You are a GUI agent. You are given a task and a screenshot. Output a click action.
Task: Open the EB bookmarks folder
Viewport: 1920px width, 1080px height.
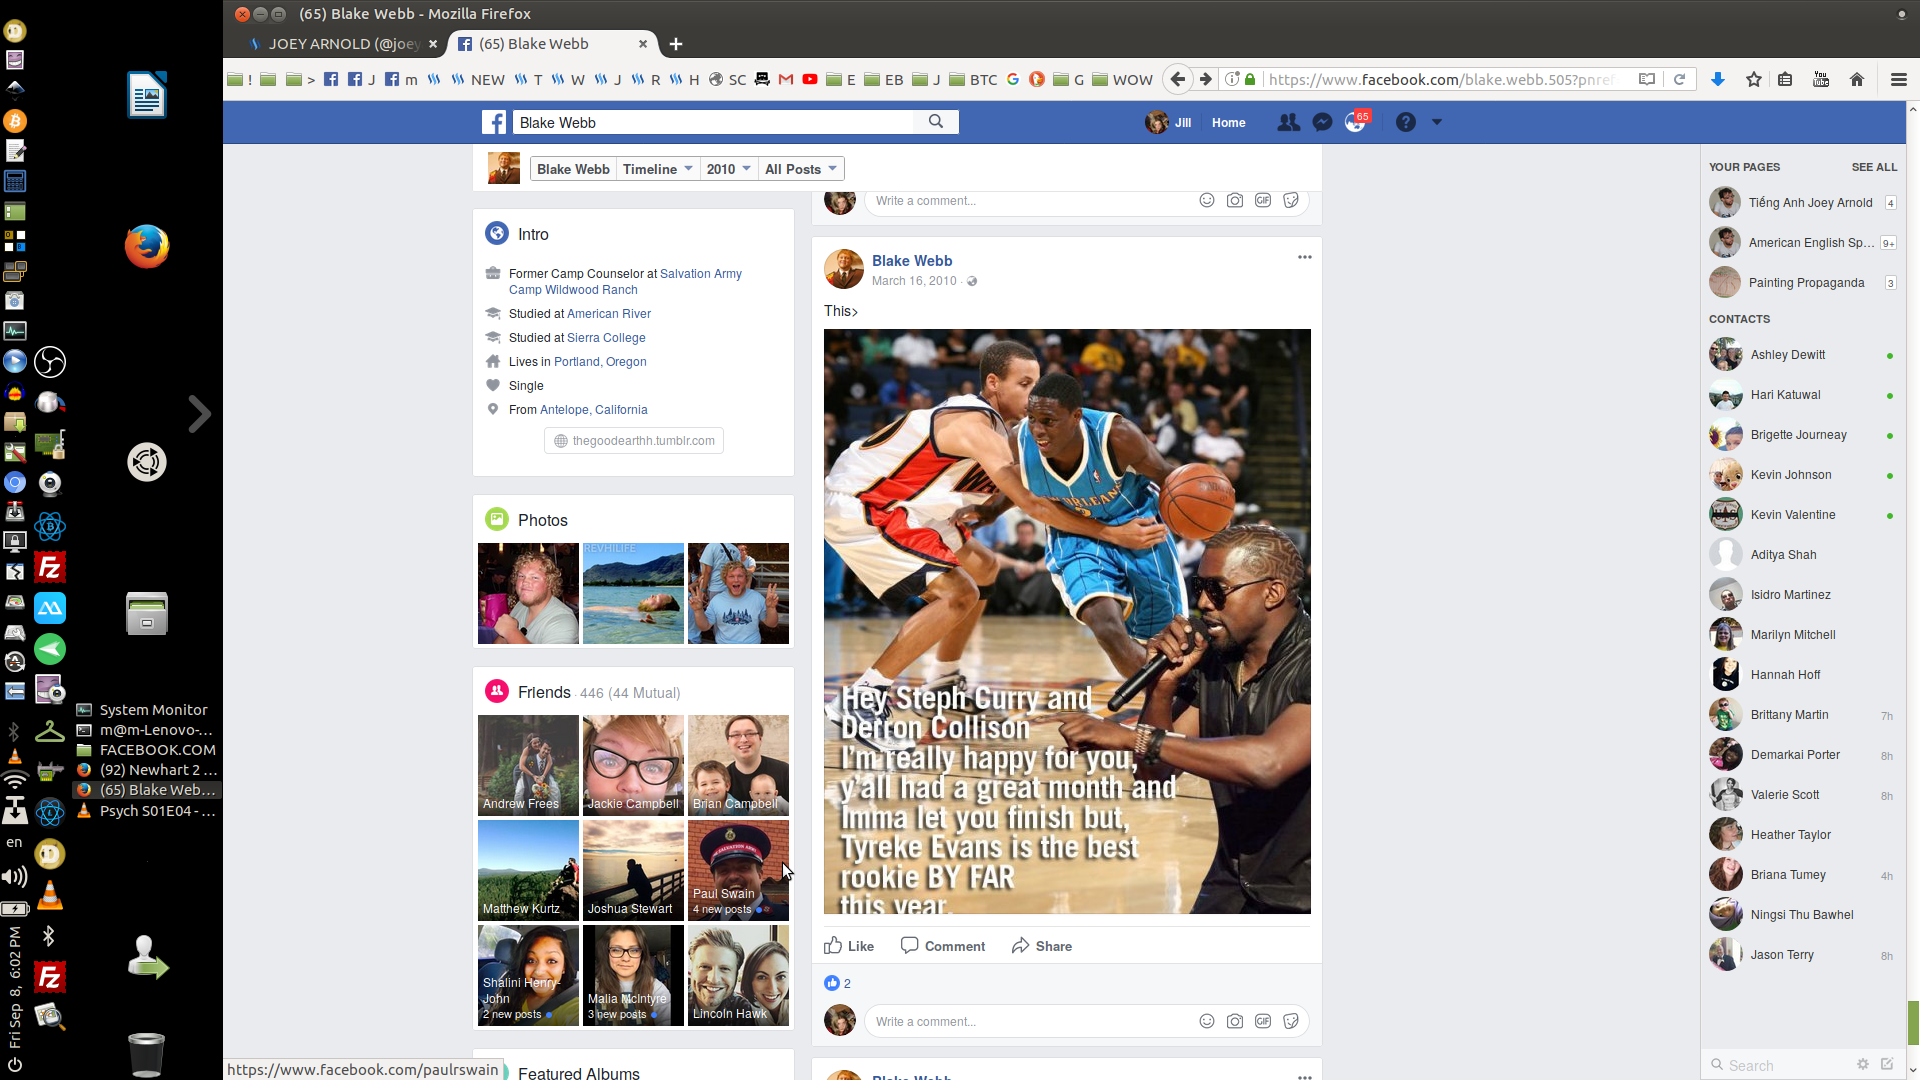tap(883, 79)
